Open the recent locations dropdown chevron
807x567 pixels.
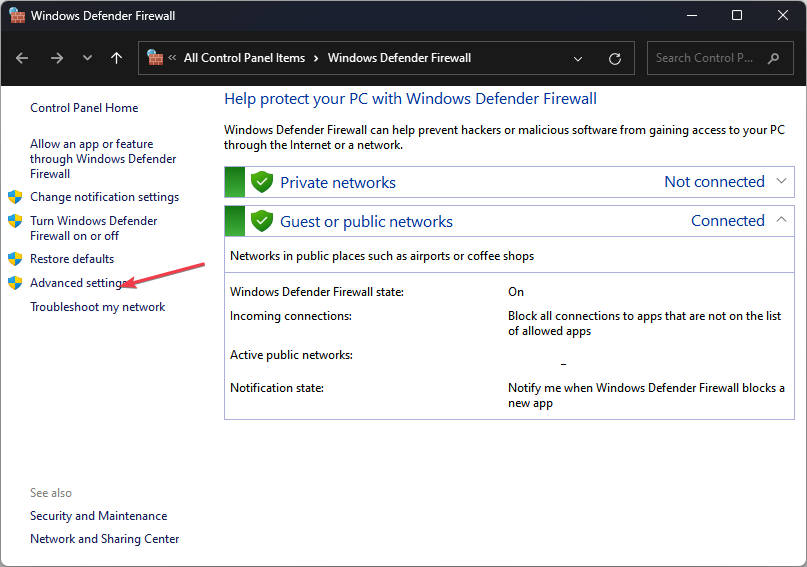point(87,58)
